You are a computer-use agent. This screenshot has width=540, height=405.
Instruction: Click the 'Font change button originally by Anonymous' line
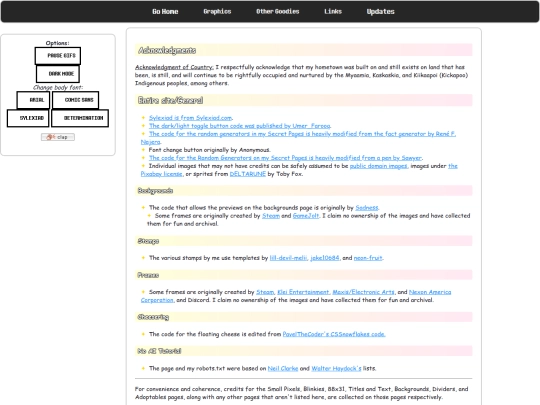[x=209, y=150]
